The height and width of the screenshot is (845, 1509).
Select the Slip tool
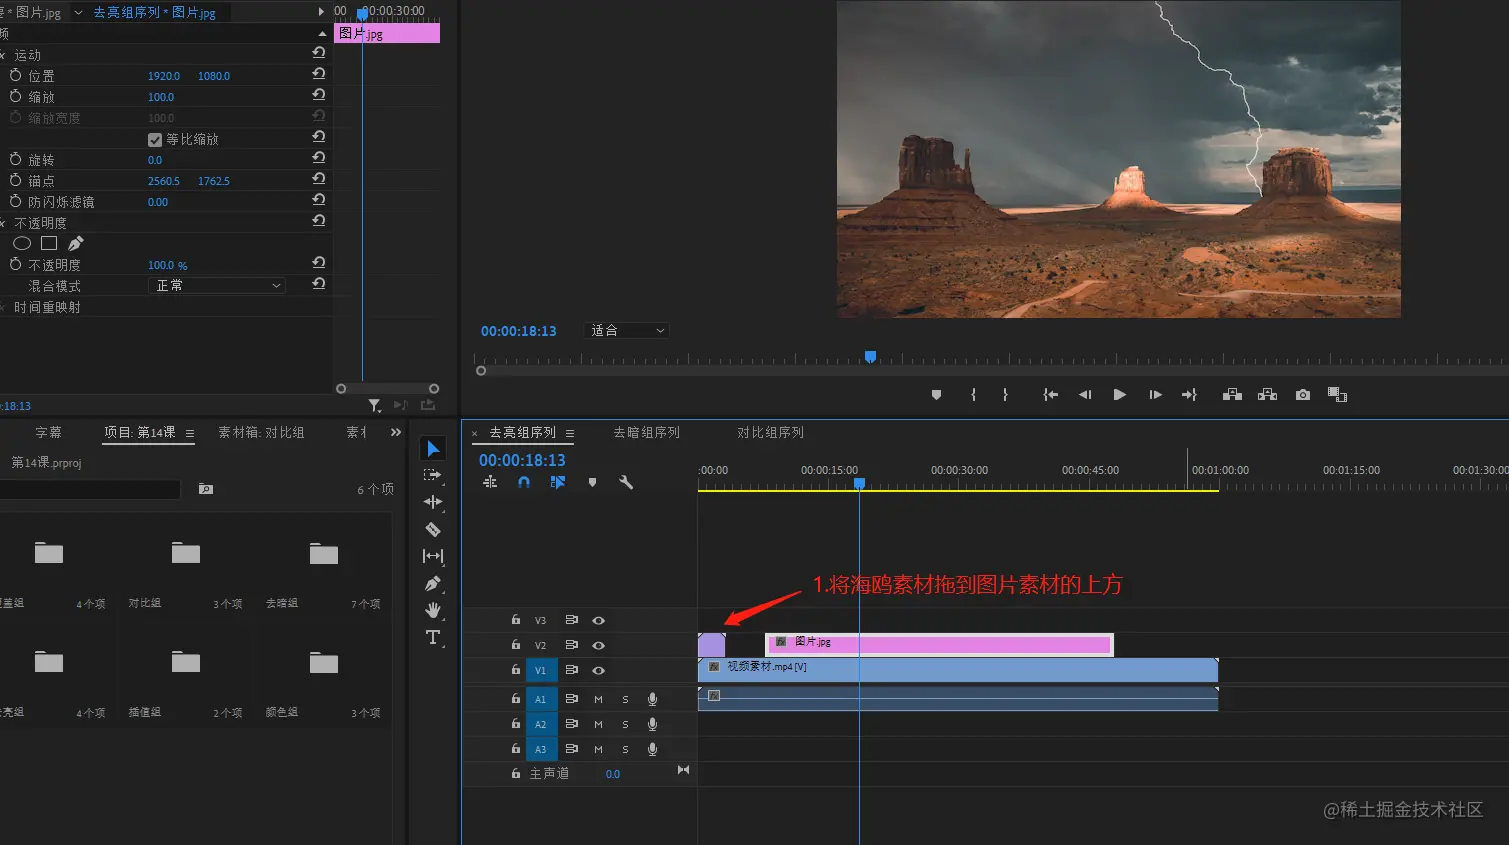[433, 556]
